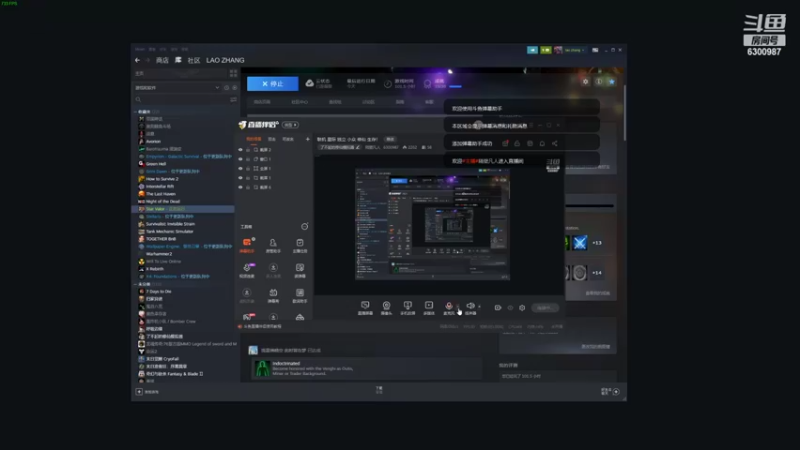Select Will To Live Online game
The width and height of the screenshot is (800, 450).
(163, 261)
